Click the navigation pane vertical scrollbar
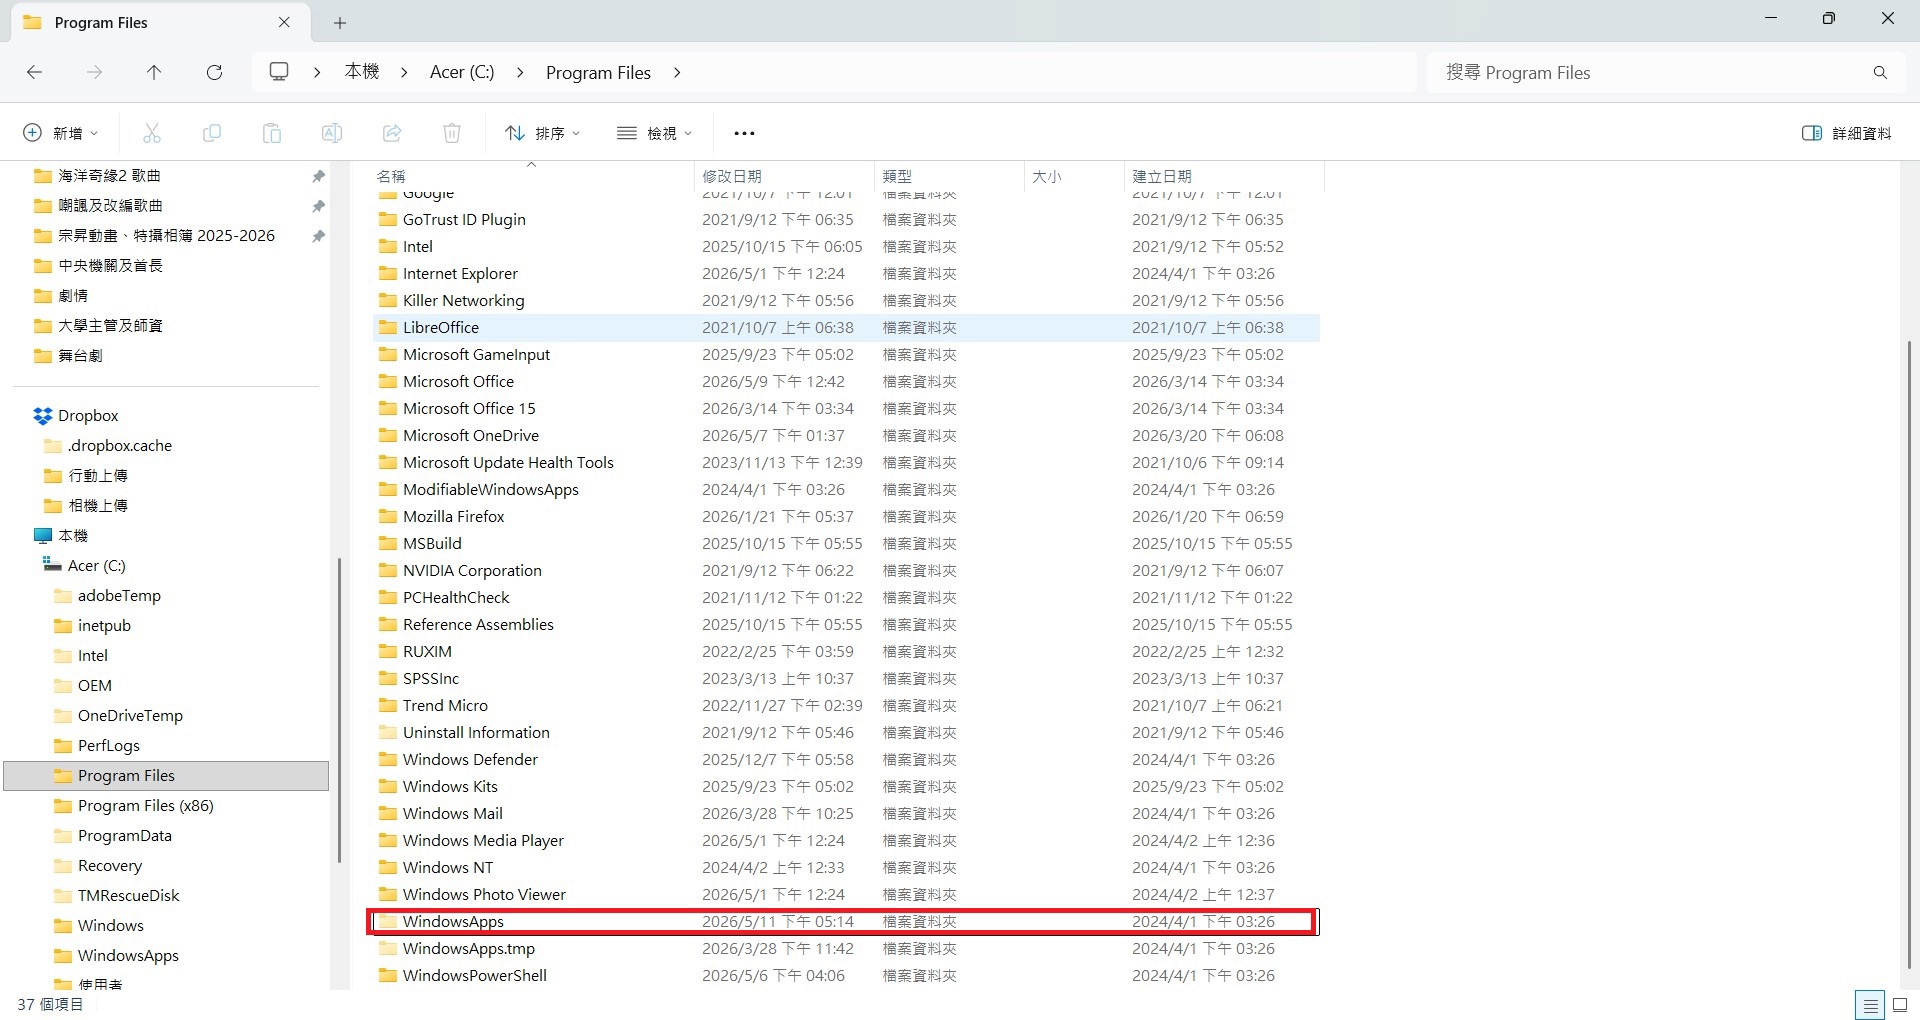Viewport: 1920px width, 1020px height. coord(340,710)
